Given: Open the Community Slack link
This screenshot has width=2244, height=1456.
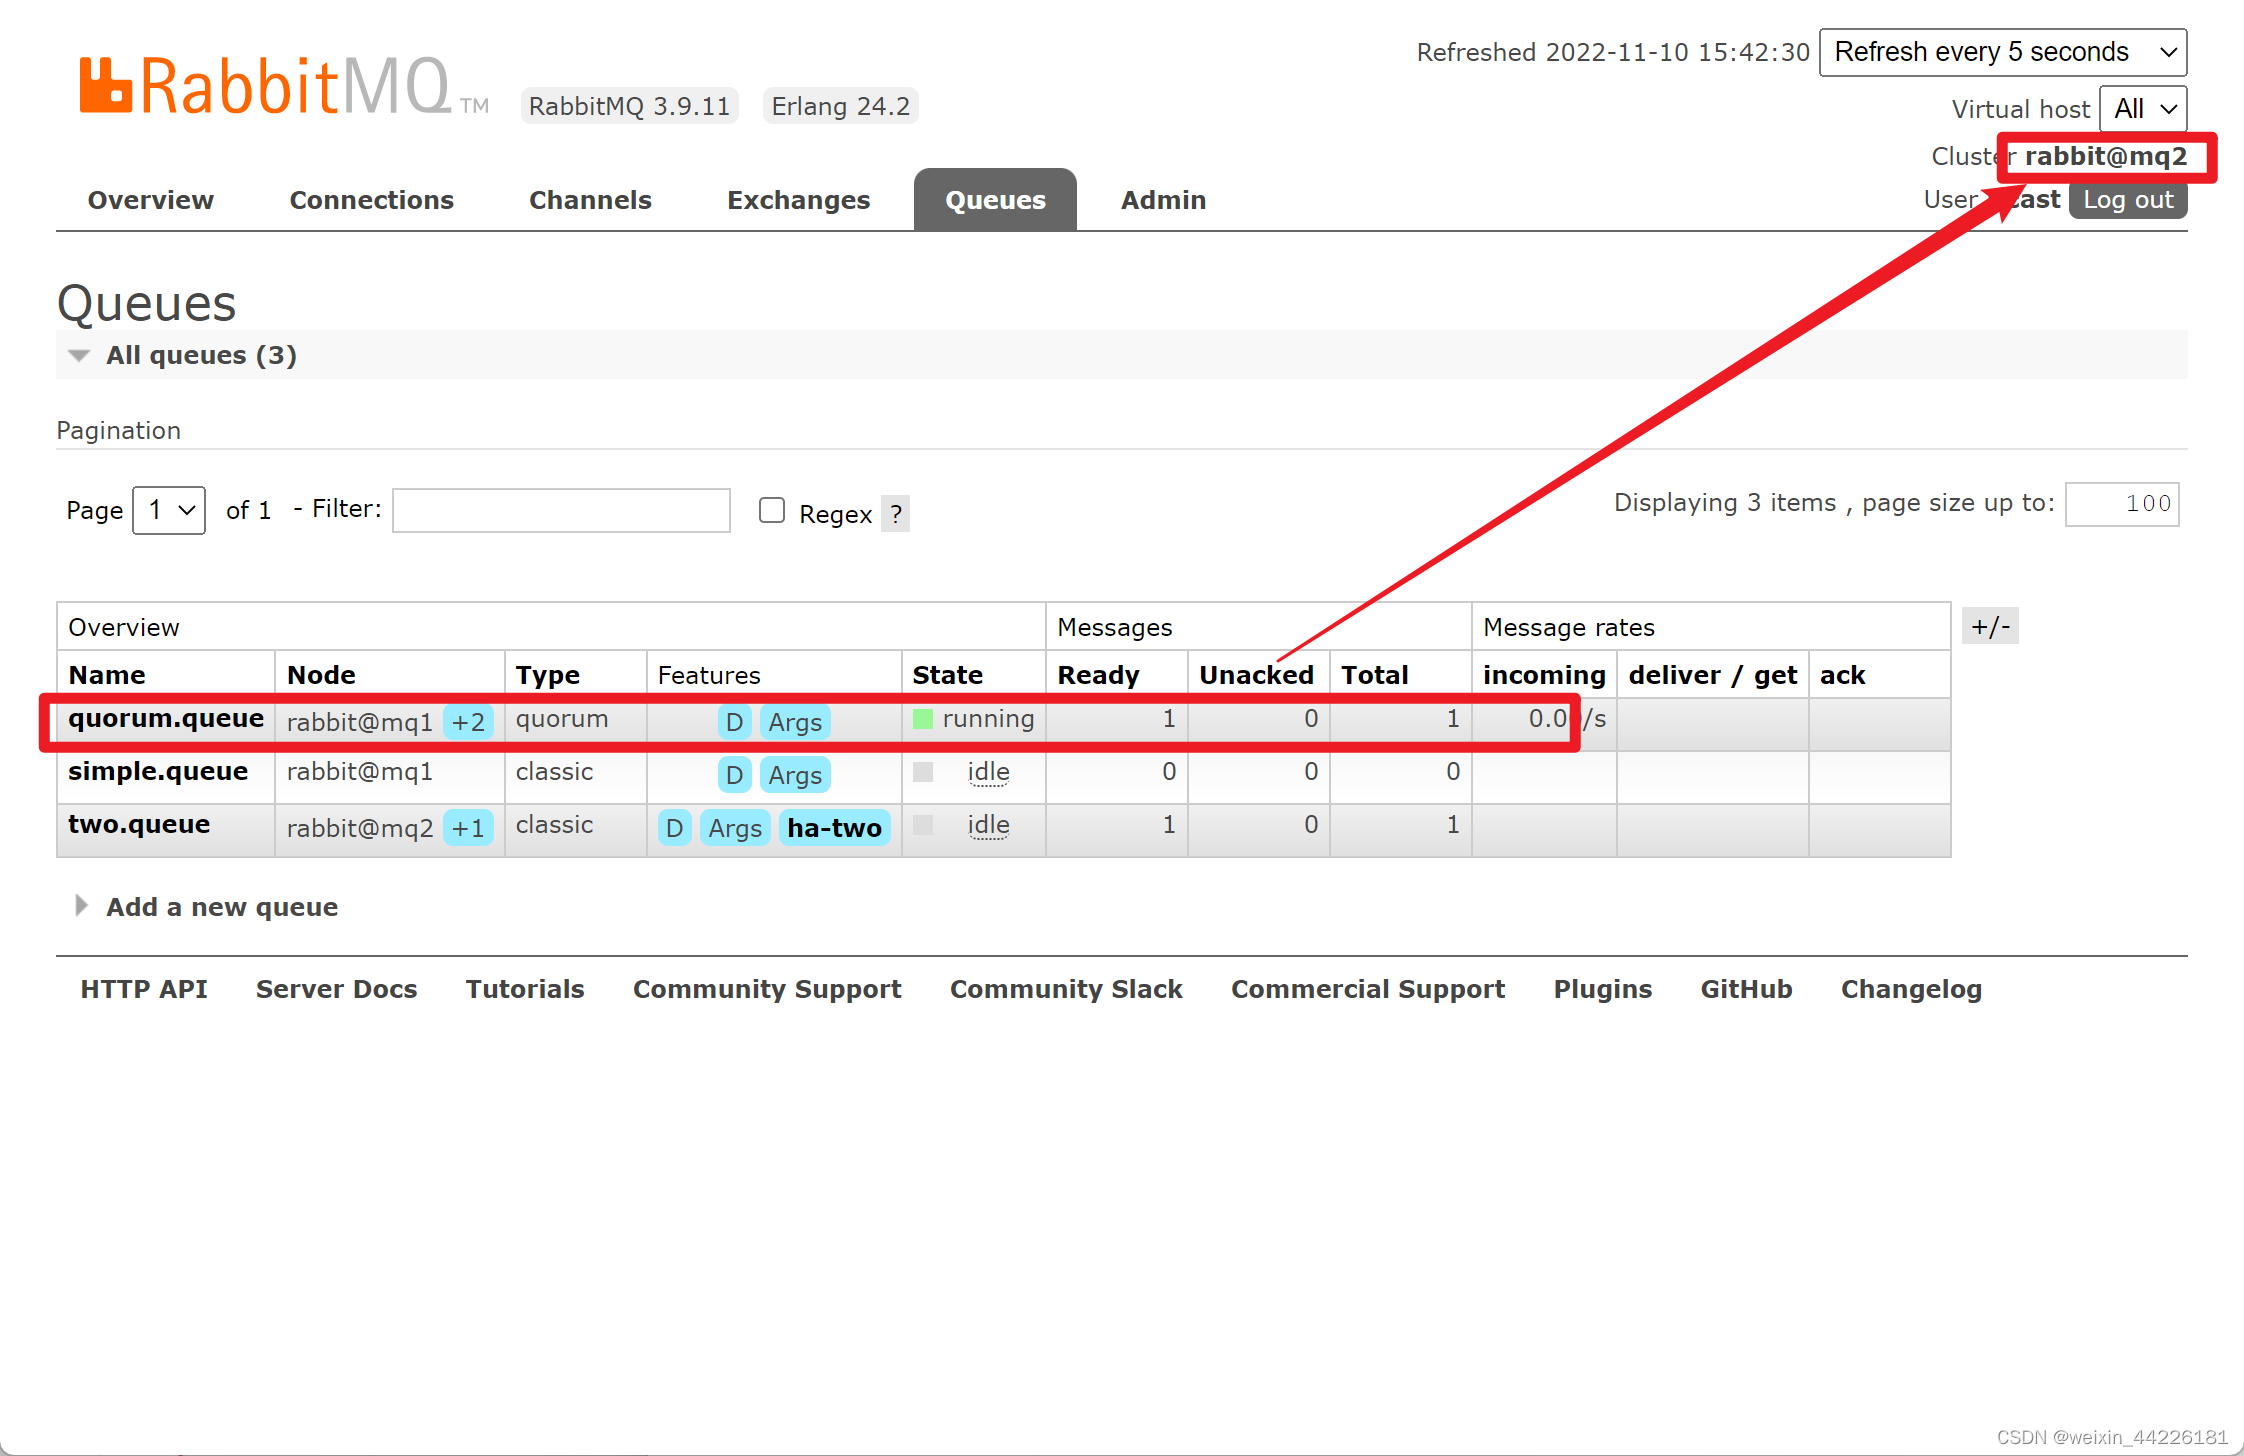Looking at the screenshot, I should (x=1066, y=989).
